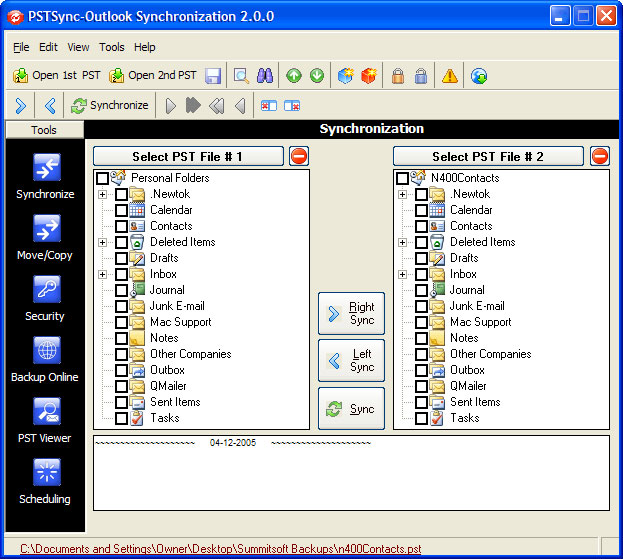Image resolution: width=623 pixels, height=559 pixels.
Task: Open the Synchronize tool in sidebar
Action: [45, 176]
